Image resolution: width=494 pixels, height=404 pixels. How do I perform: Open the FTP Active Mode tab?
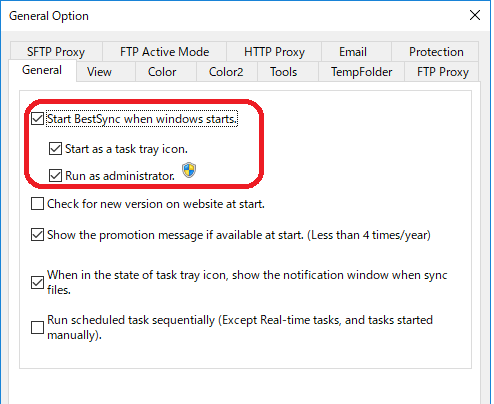[165, 52]
